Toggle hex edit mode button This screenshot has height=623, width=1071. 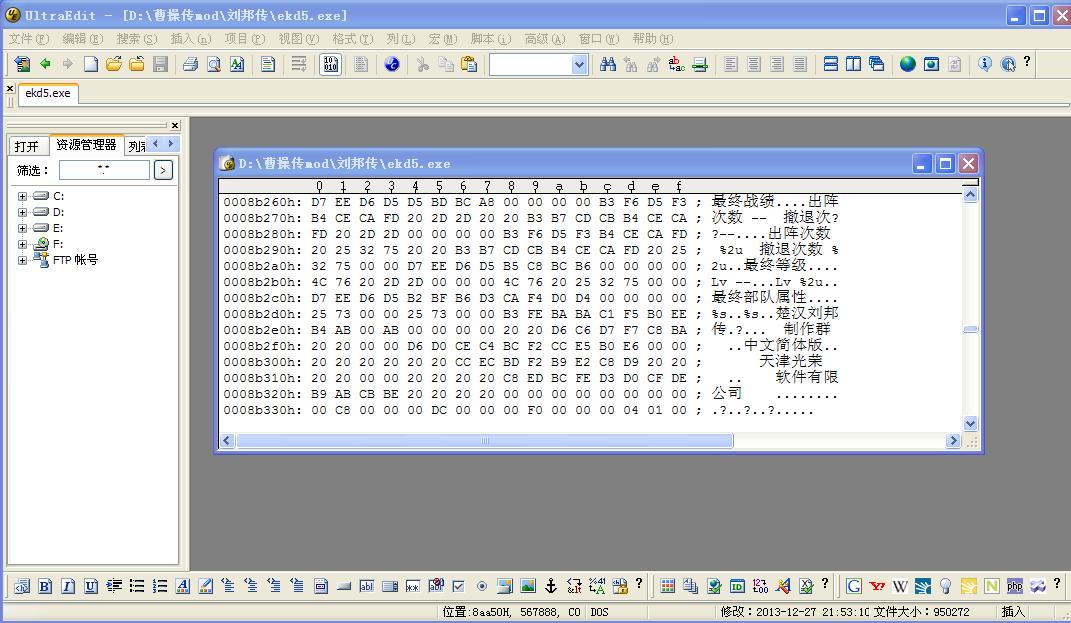(x=330, y=64)
